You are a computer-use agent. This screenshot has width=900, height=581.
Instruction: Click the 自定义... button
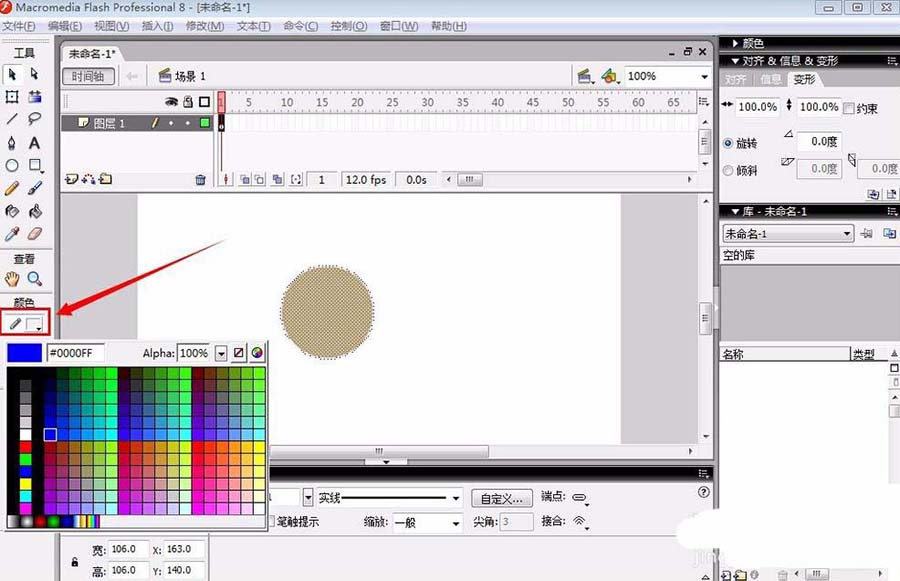click(502, 498)
